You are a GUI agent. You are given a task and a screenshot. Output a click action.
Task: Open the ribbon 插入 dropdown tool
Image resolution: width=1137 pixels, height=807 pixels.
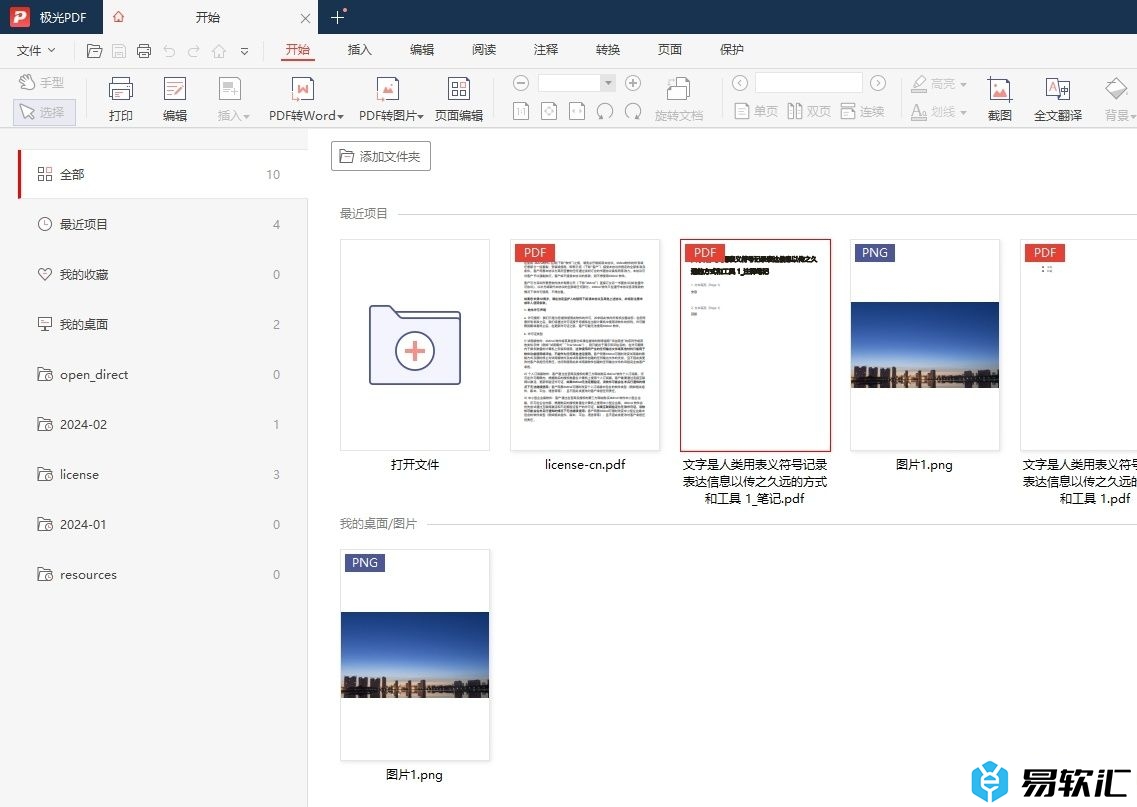pos(233,99)
